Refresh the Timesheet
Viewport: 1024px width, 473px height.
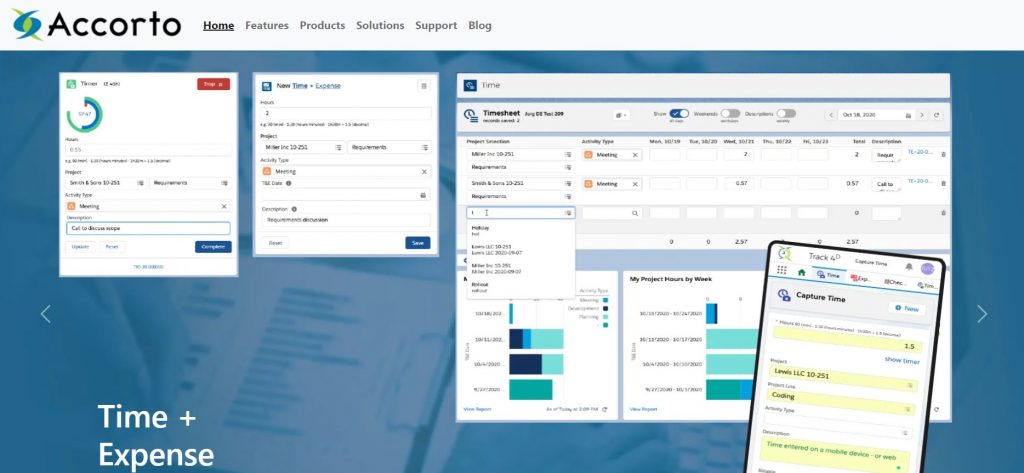pos(936,115)
